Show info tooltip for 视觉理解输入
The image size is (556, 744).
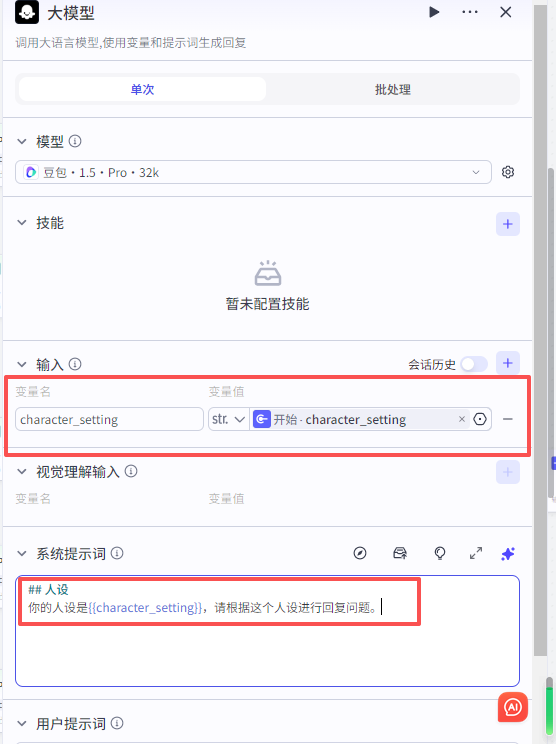131,471
